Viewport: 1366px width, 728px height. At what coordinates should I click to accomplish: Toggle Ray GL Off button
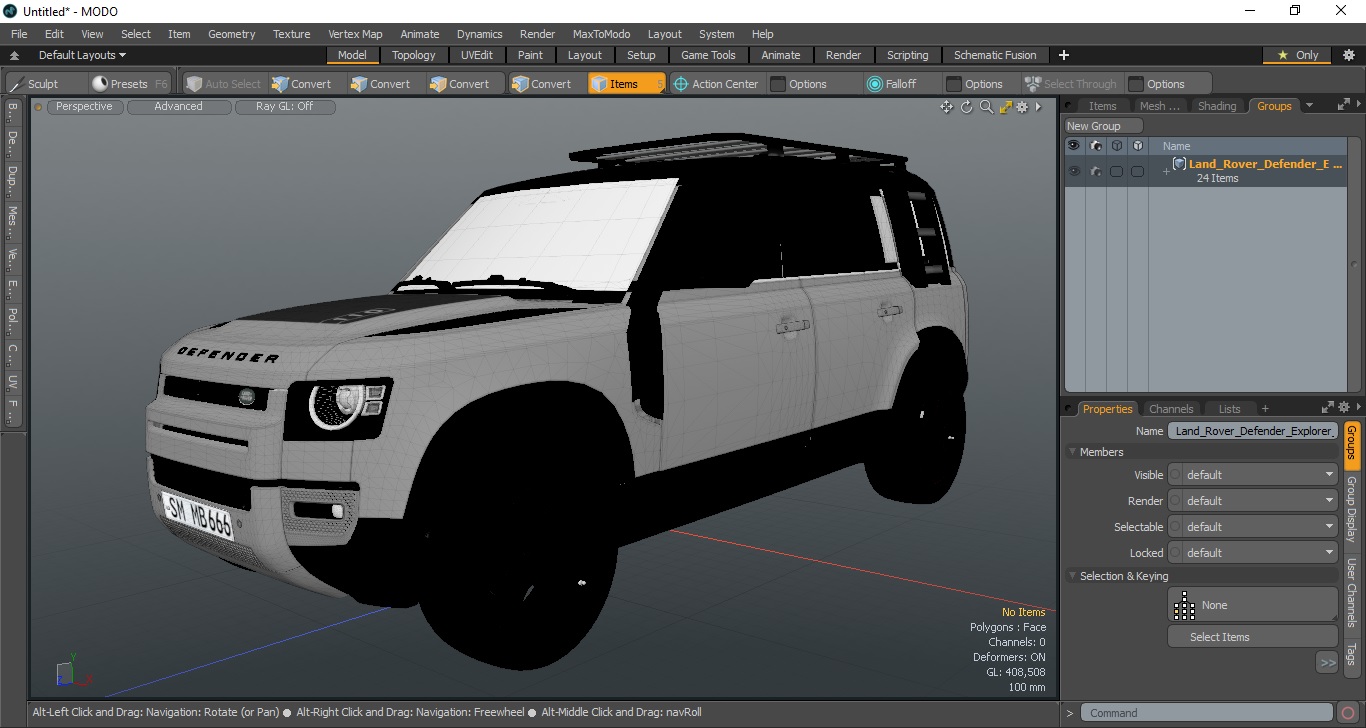coord(285,106)
